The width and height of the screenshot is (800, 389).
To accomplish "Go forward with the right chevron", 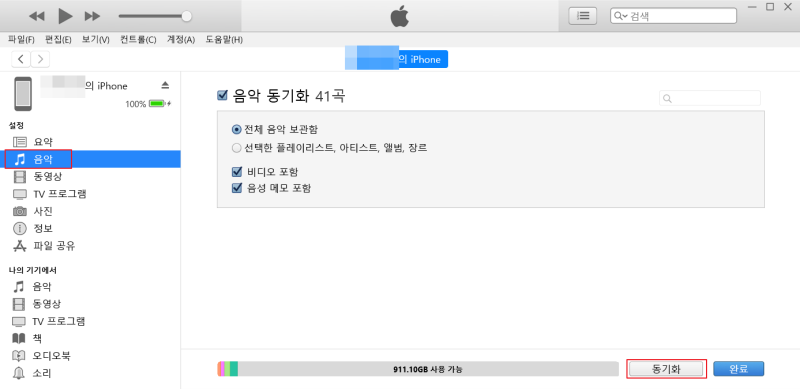I will pyautogui.click(x=40, y=59).
